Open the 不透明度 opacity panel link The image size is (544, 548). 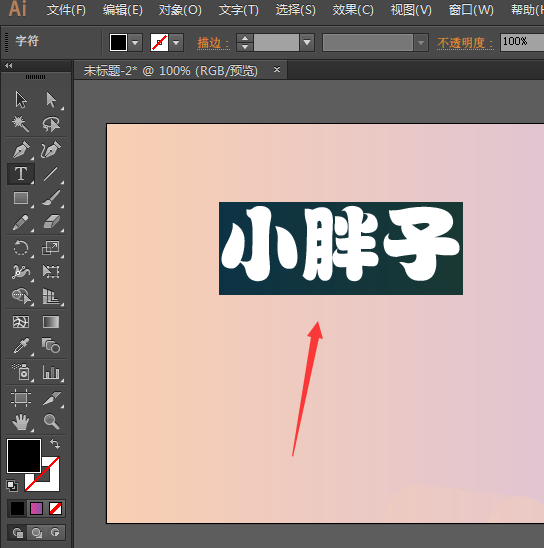[x=465, y=43]
